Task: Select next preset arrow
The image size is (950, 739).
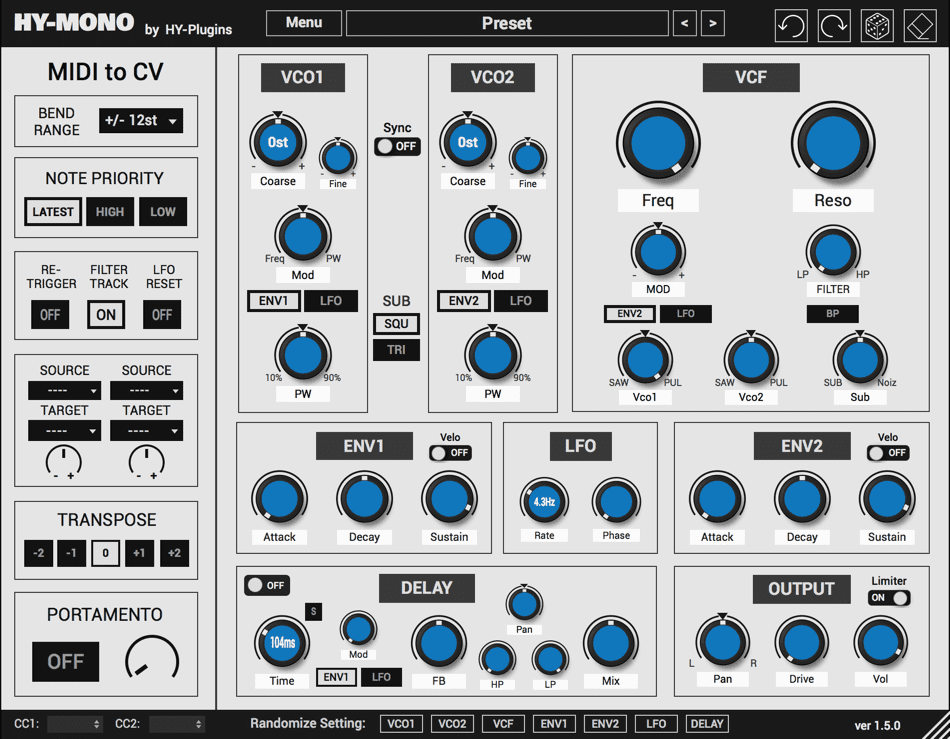Action: 713,23
